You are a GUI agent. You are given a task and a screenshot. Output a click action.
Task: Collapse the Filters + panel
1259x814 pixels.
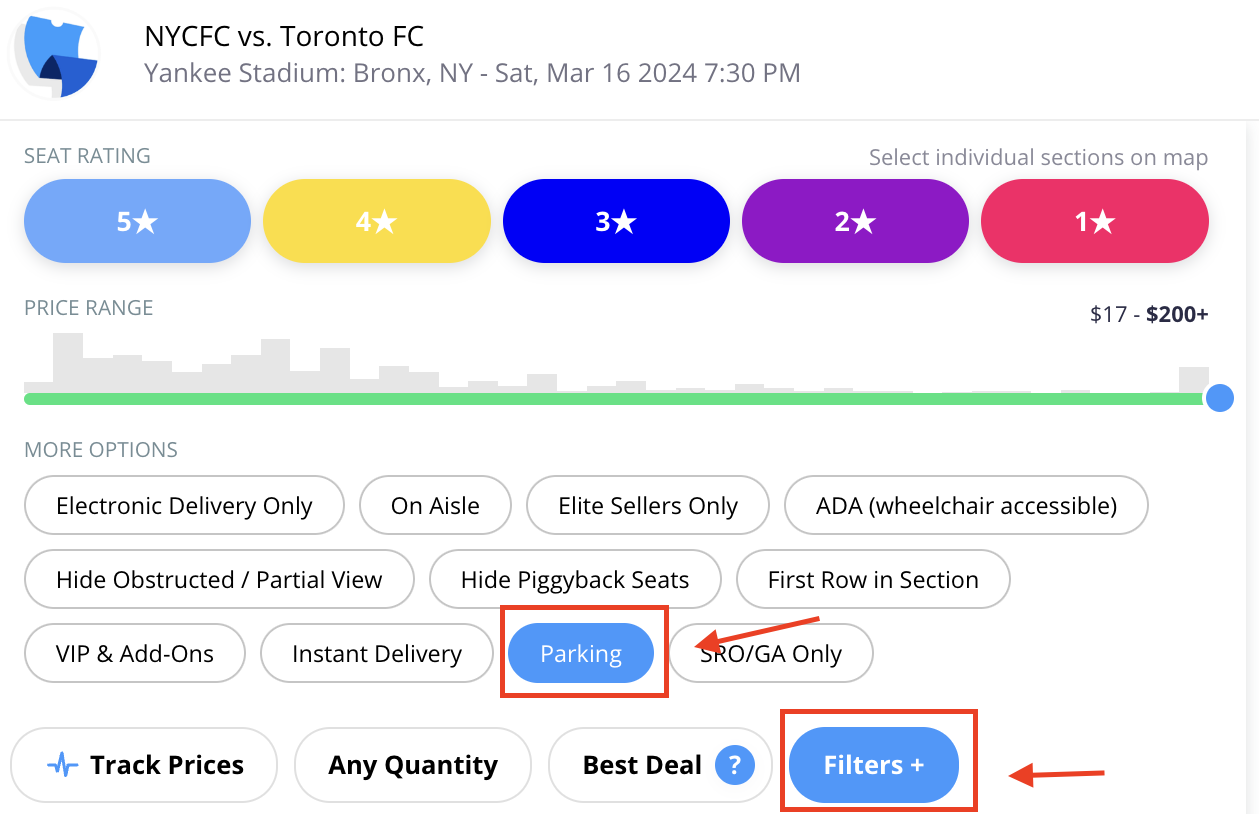pyautogui.click(x=874, y=765)
